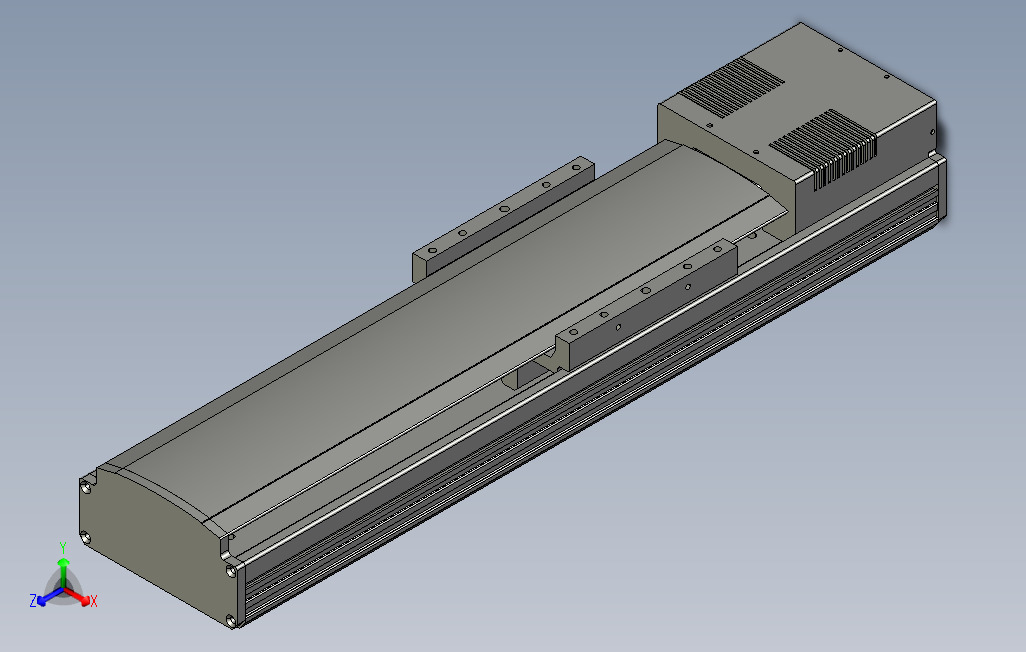Select a screw hole on the end cap
The image size is (1026, 652).
(86, 486)
